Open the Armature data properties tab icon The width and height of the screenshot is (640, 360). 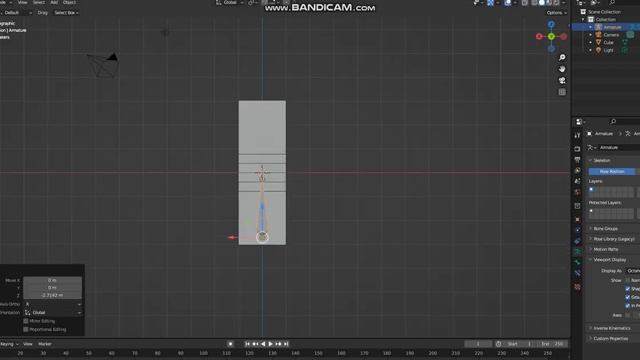click(x=577, y=251)
